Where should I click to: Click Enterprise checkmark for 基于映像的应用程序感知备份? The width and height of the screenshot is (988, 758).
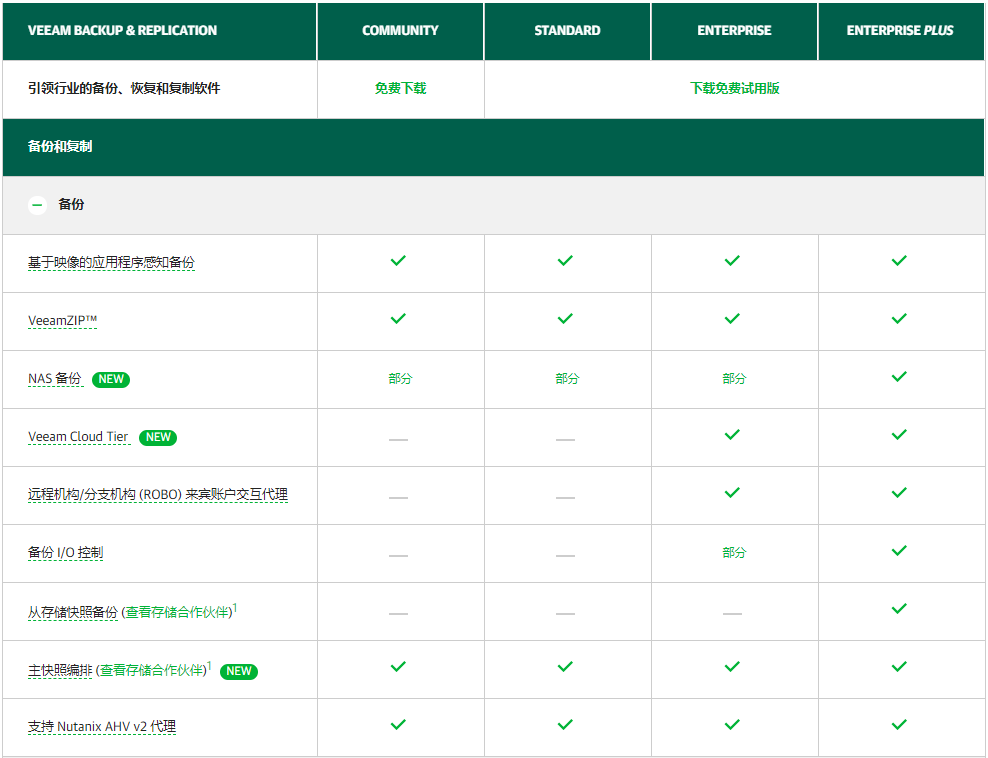[x=732, y=260]
